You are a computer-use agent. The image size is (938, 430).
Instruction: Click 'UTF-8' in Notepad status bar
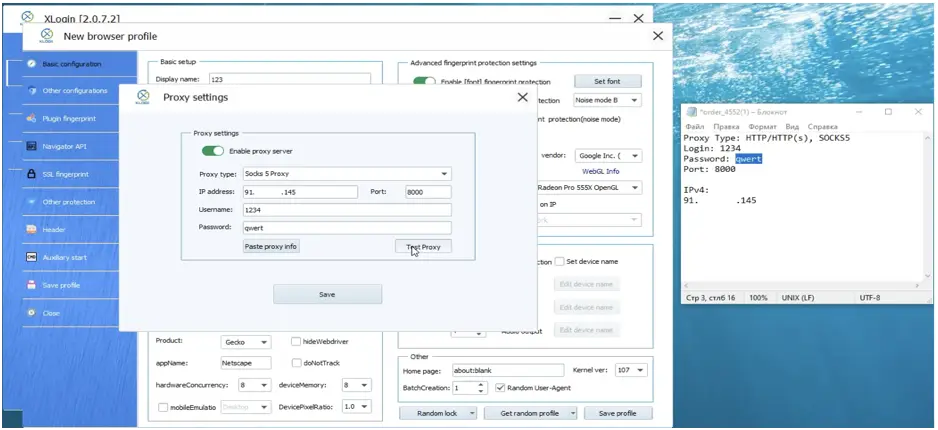pos(871,297)
